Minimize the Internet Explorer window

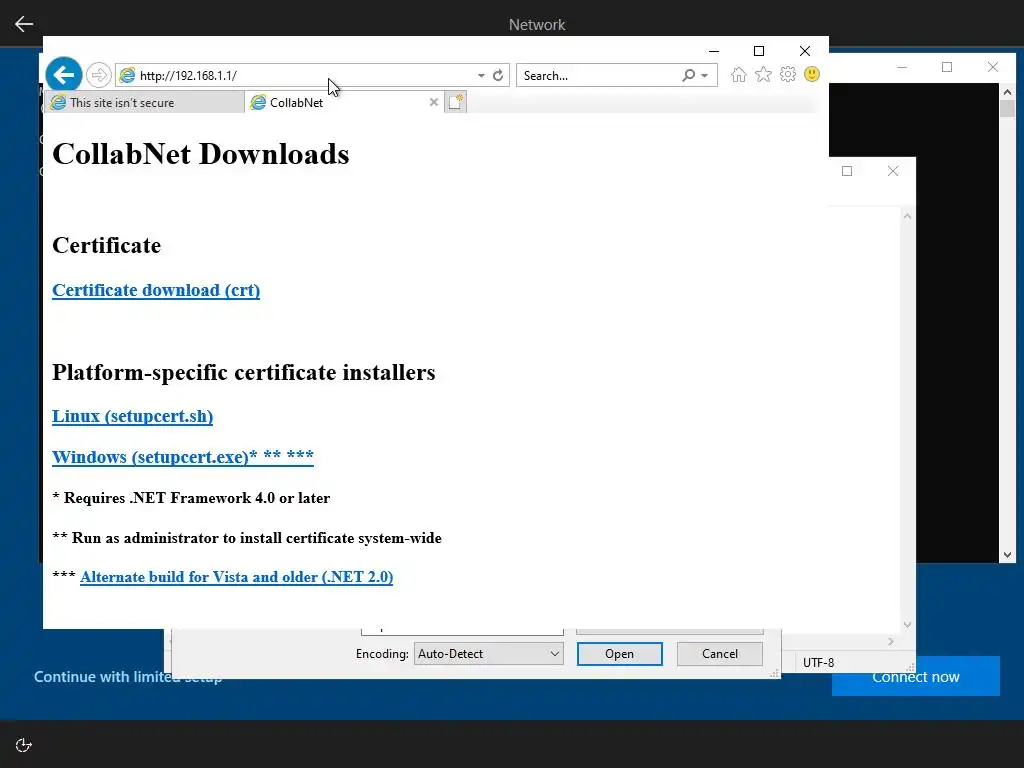pyautogui.click(x=714, y=51)
